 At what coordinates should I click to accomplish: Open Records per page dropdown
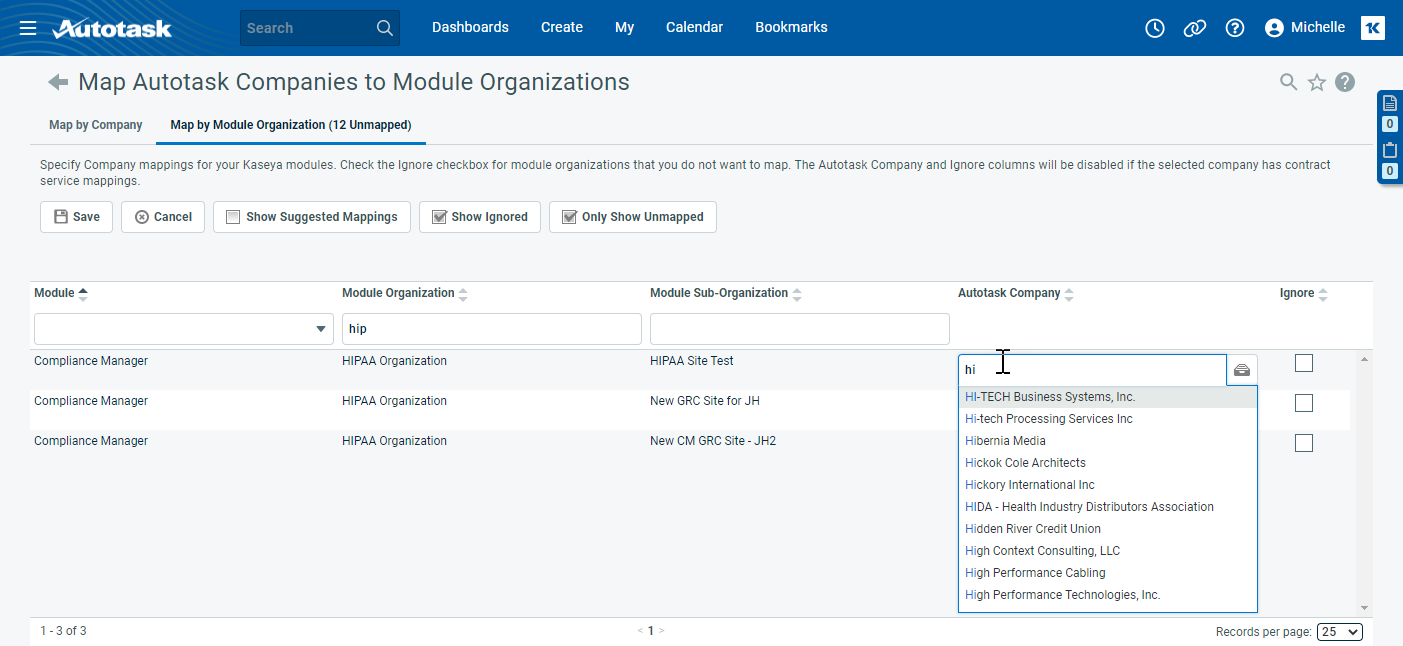point(1340,631)
